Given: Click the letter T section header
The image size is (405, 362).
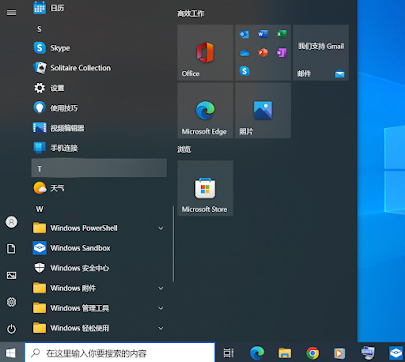Looking at the screenshot, I should pos(99,168).
